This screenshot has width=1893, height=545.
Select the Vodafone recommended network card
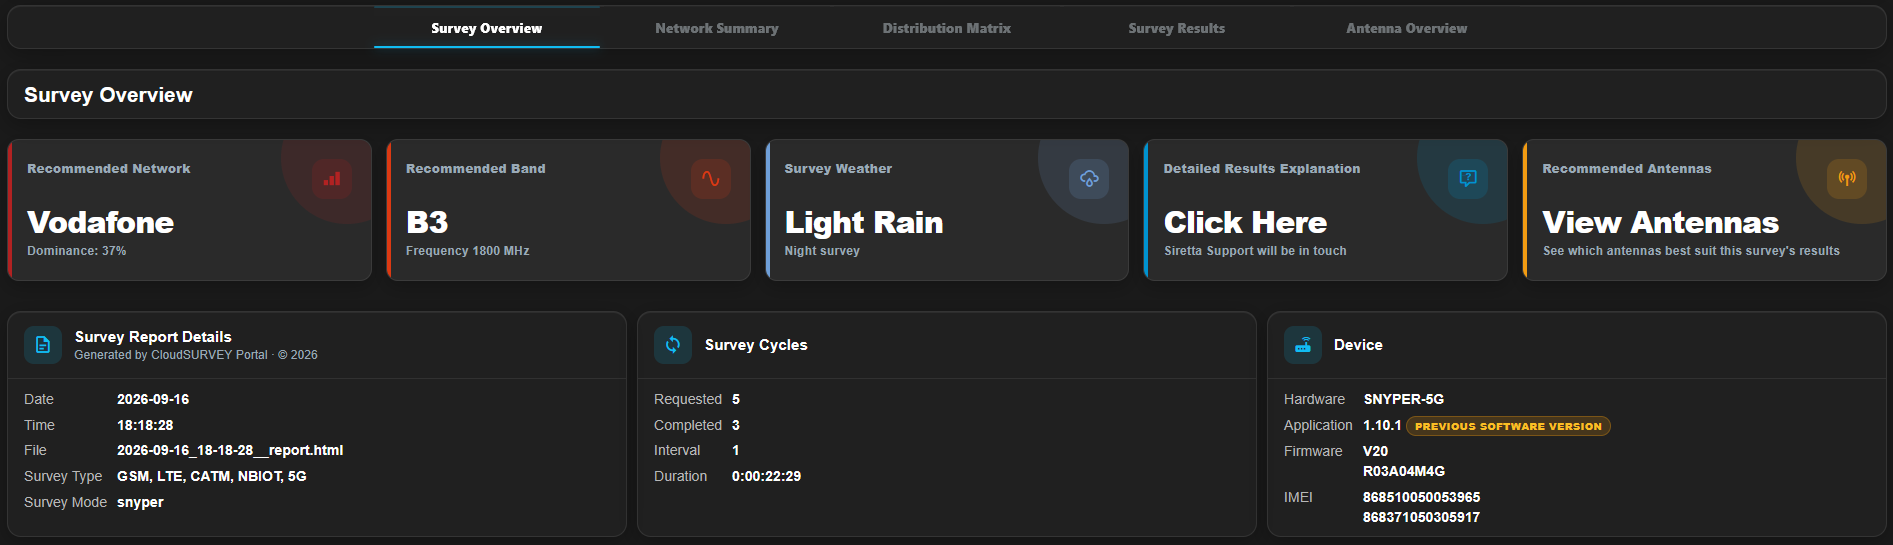(190, 210)
